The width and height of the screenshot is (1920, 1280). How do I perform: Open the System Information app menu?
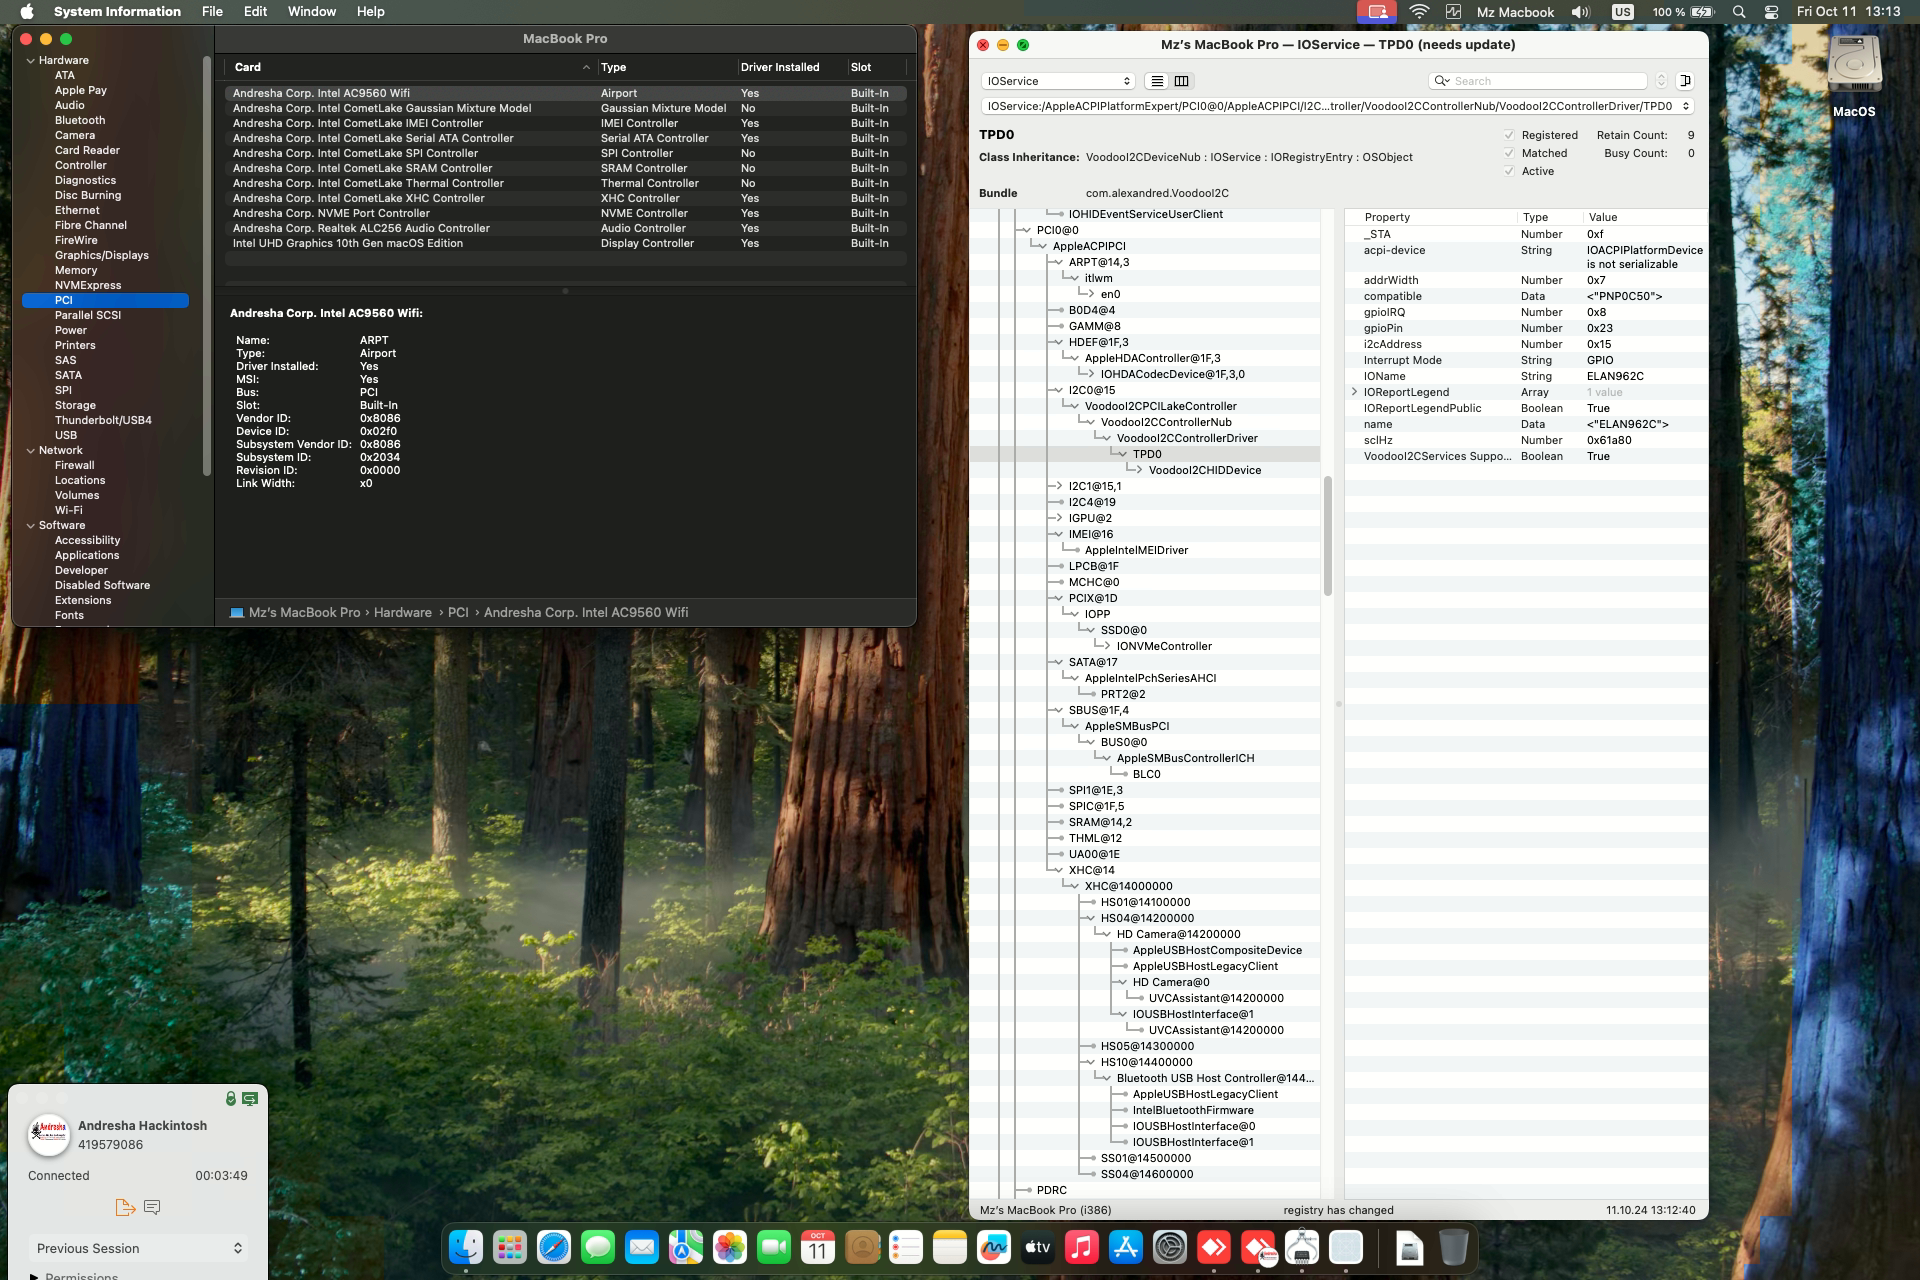[x=117, y=12]
